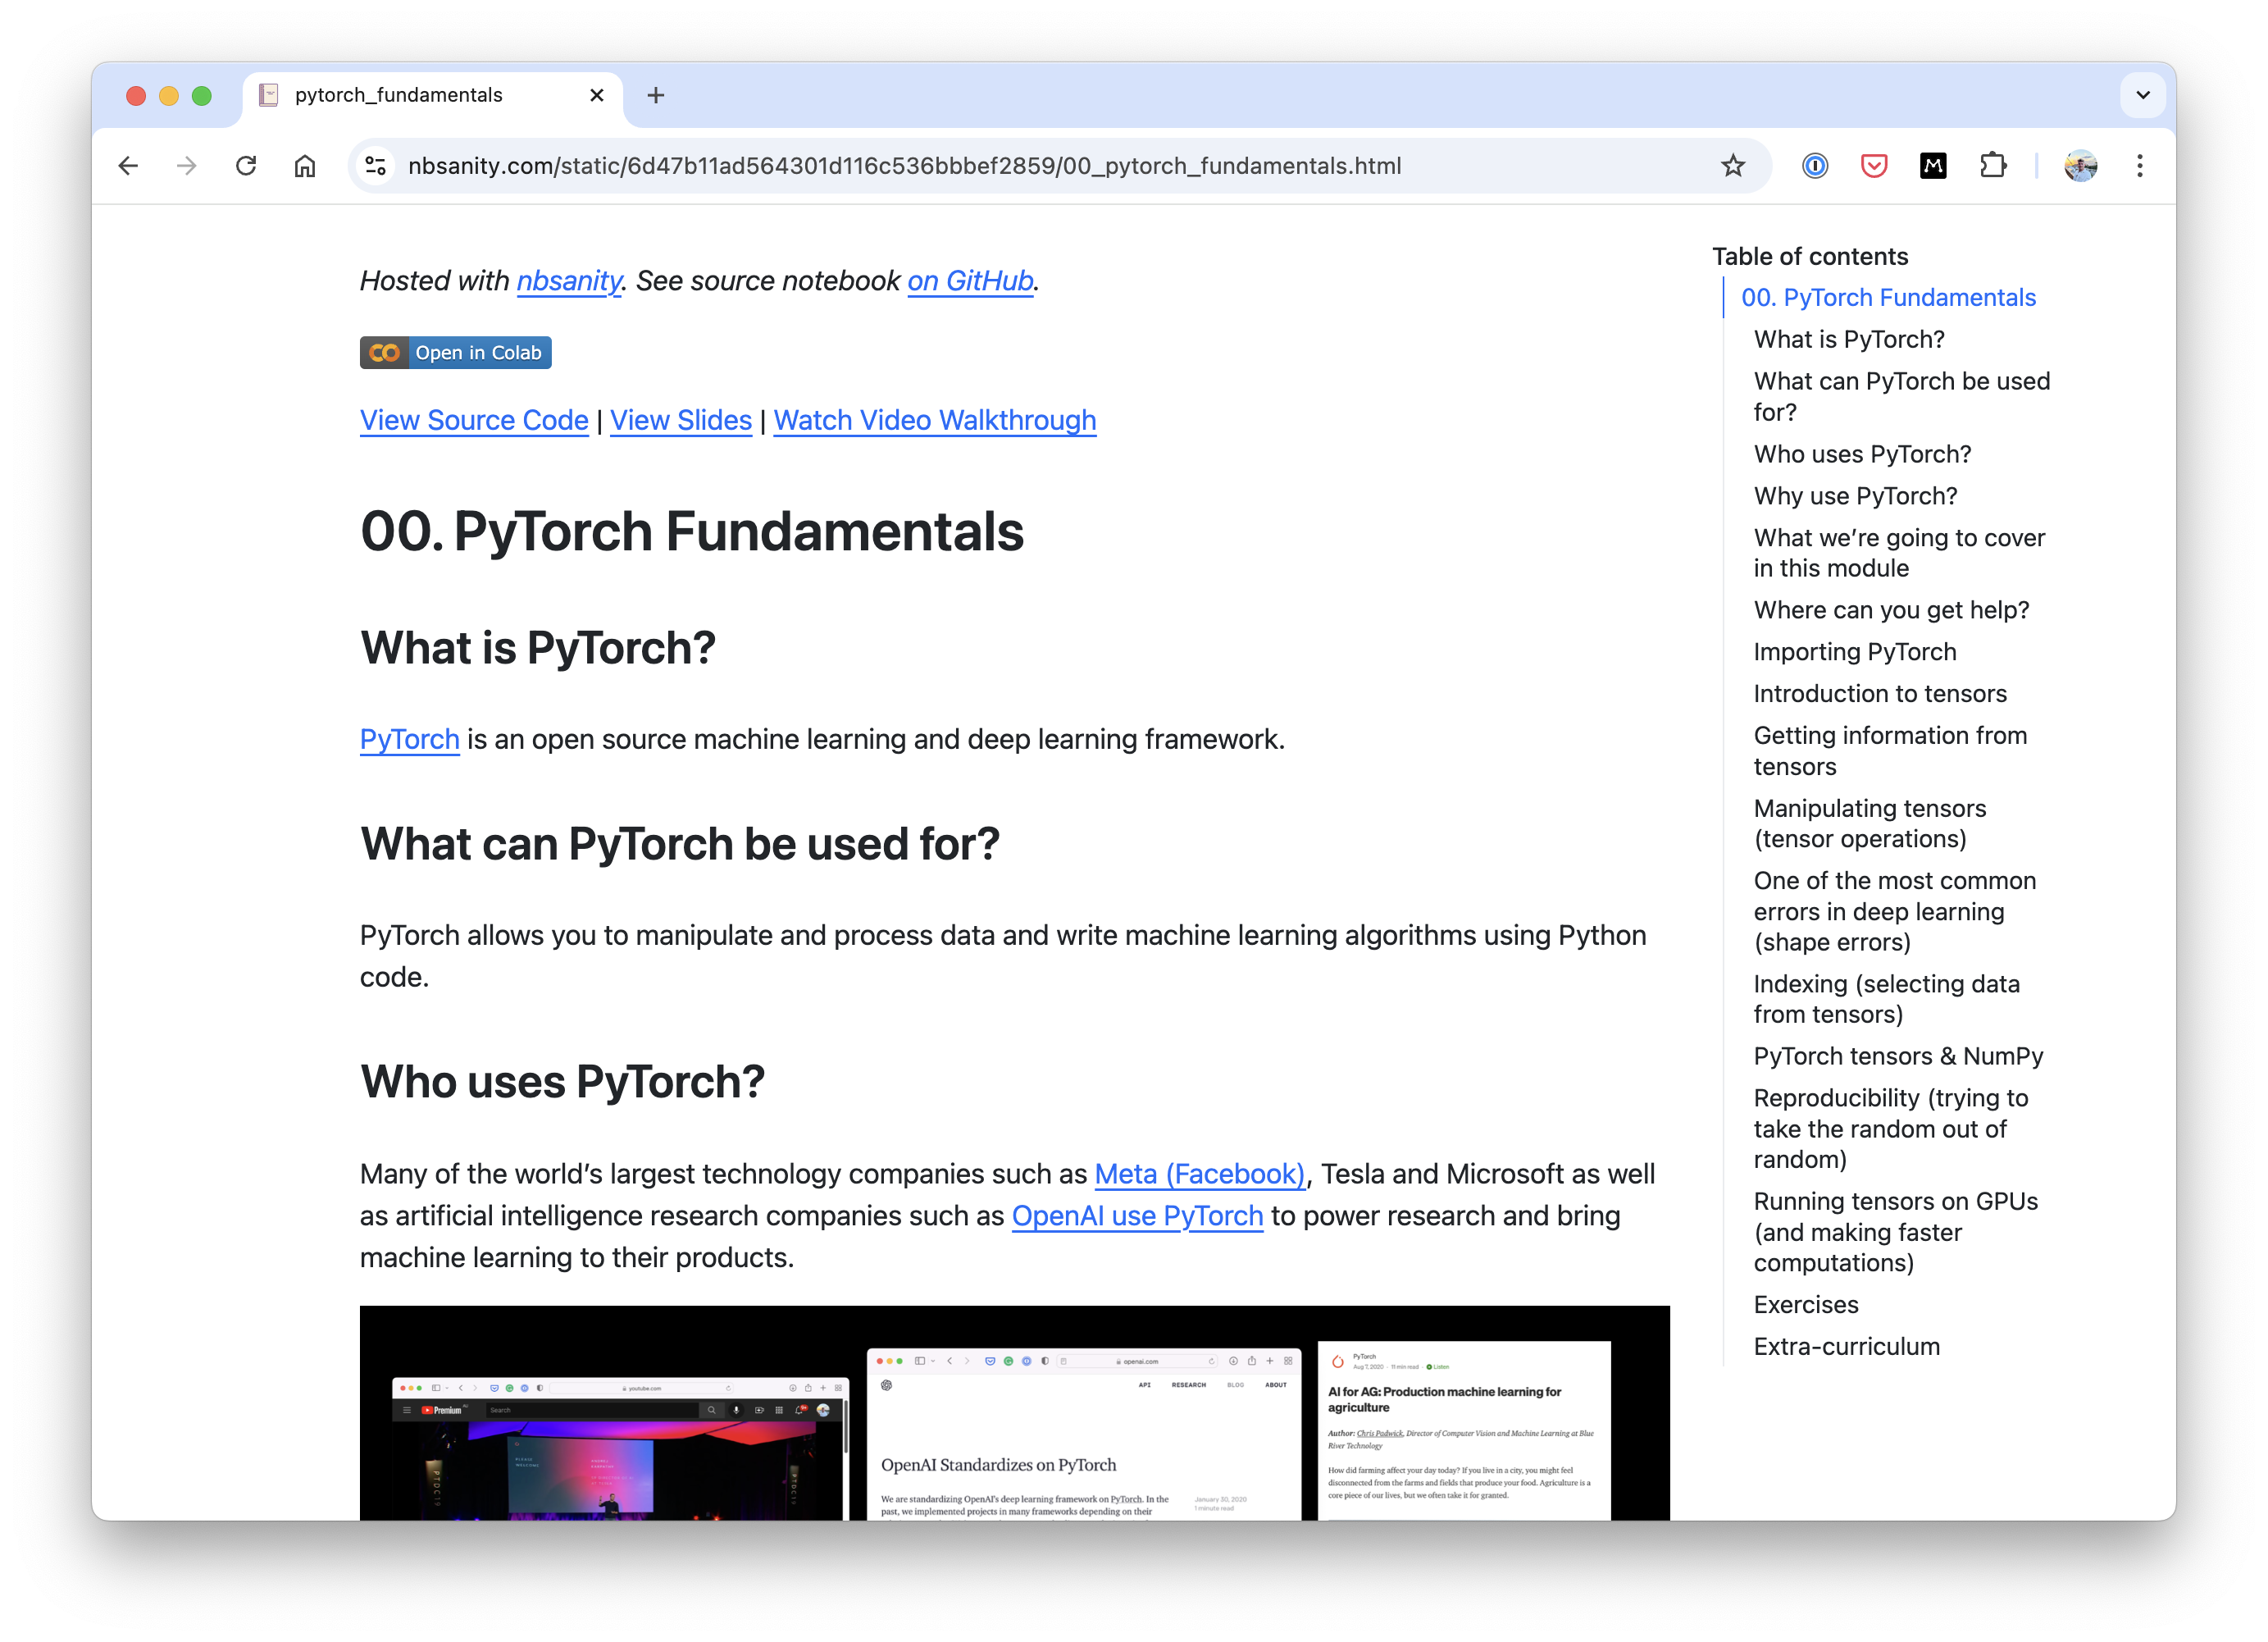Open the View Source Code link
This screenshot has height=1642, width=2268.
(474, 420)
